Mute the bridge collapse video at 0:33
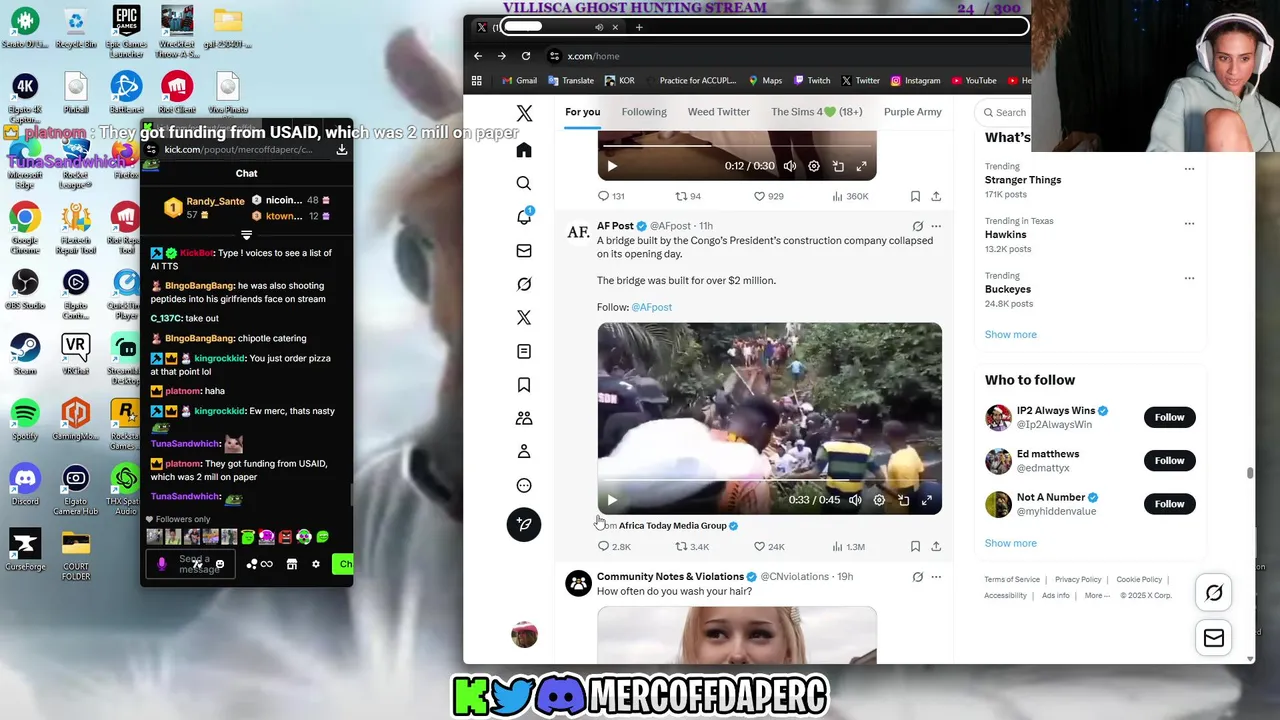 [x=855, y=500]
